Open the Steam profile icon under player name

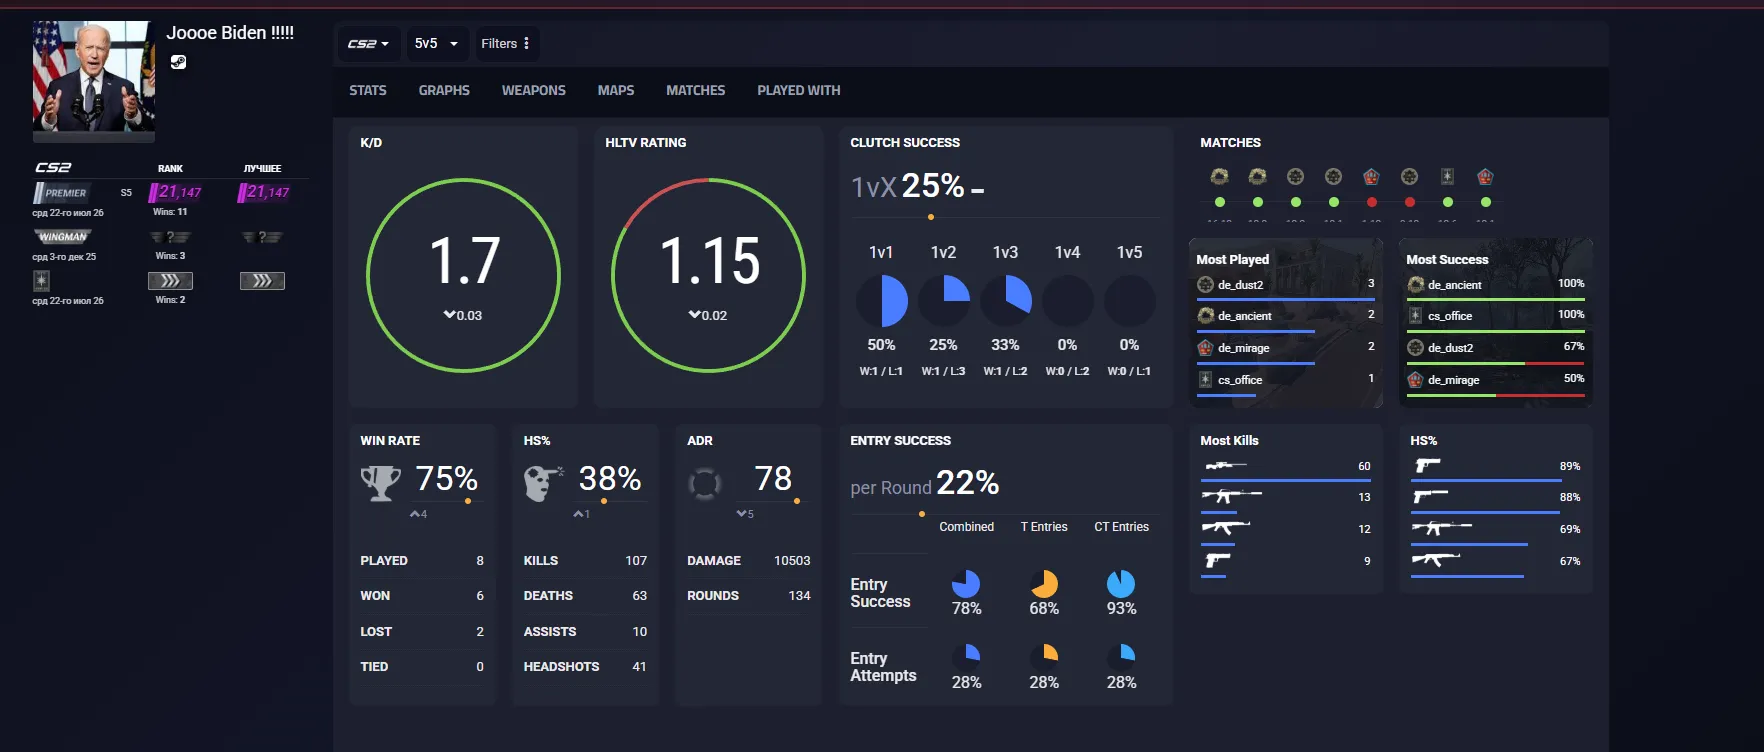pyautogui.click(x=178, y=62)
